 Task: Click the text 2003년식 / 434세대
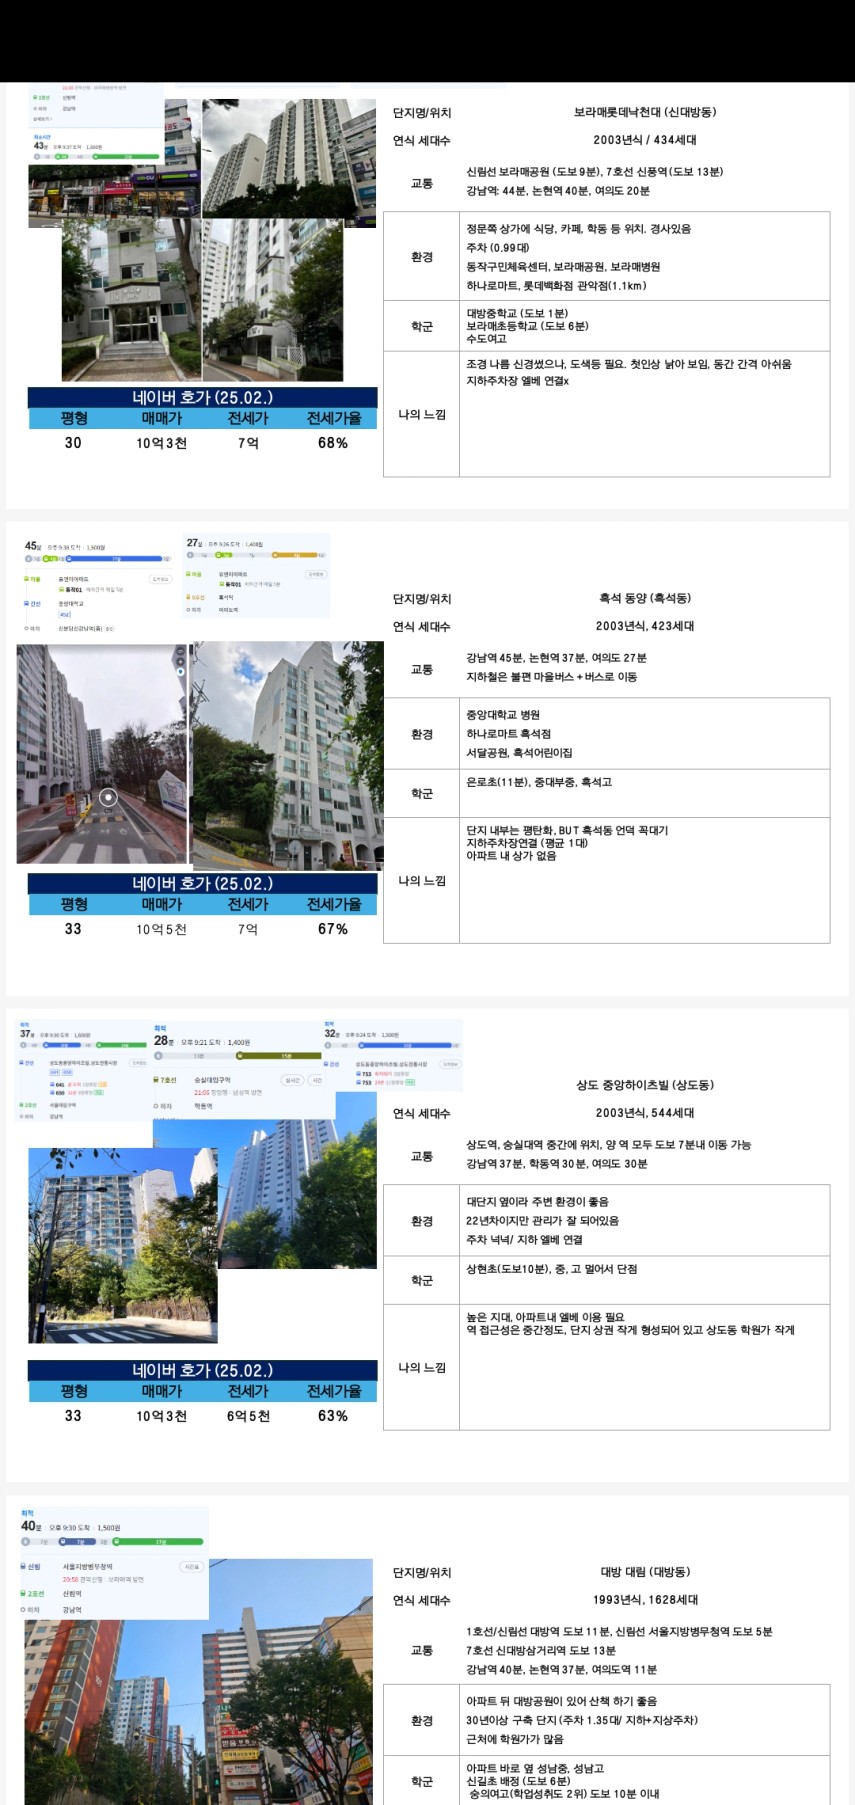pyautogui.click(x=645, y=140)
